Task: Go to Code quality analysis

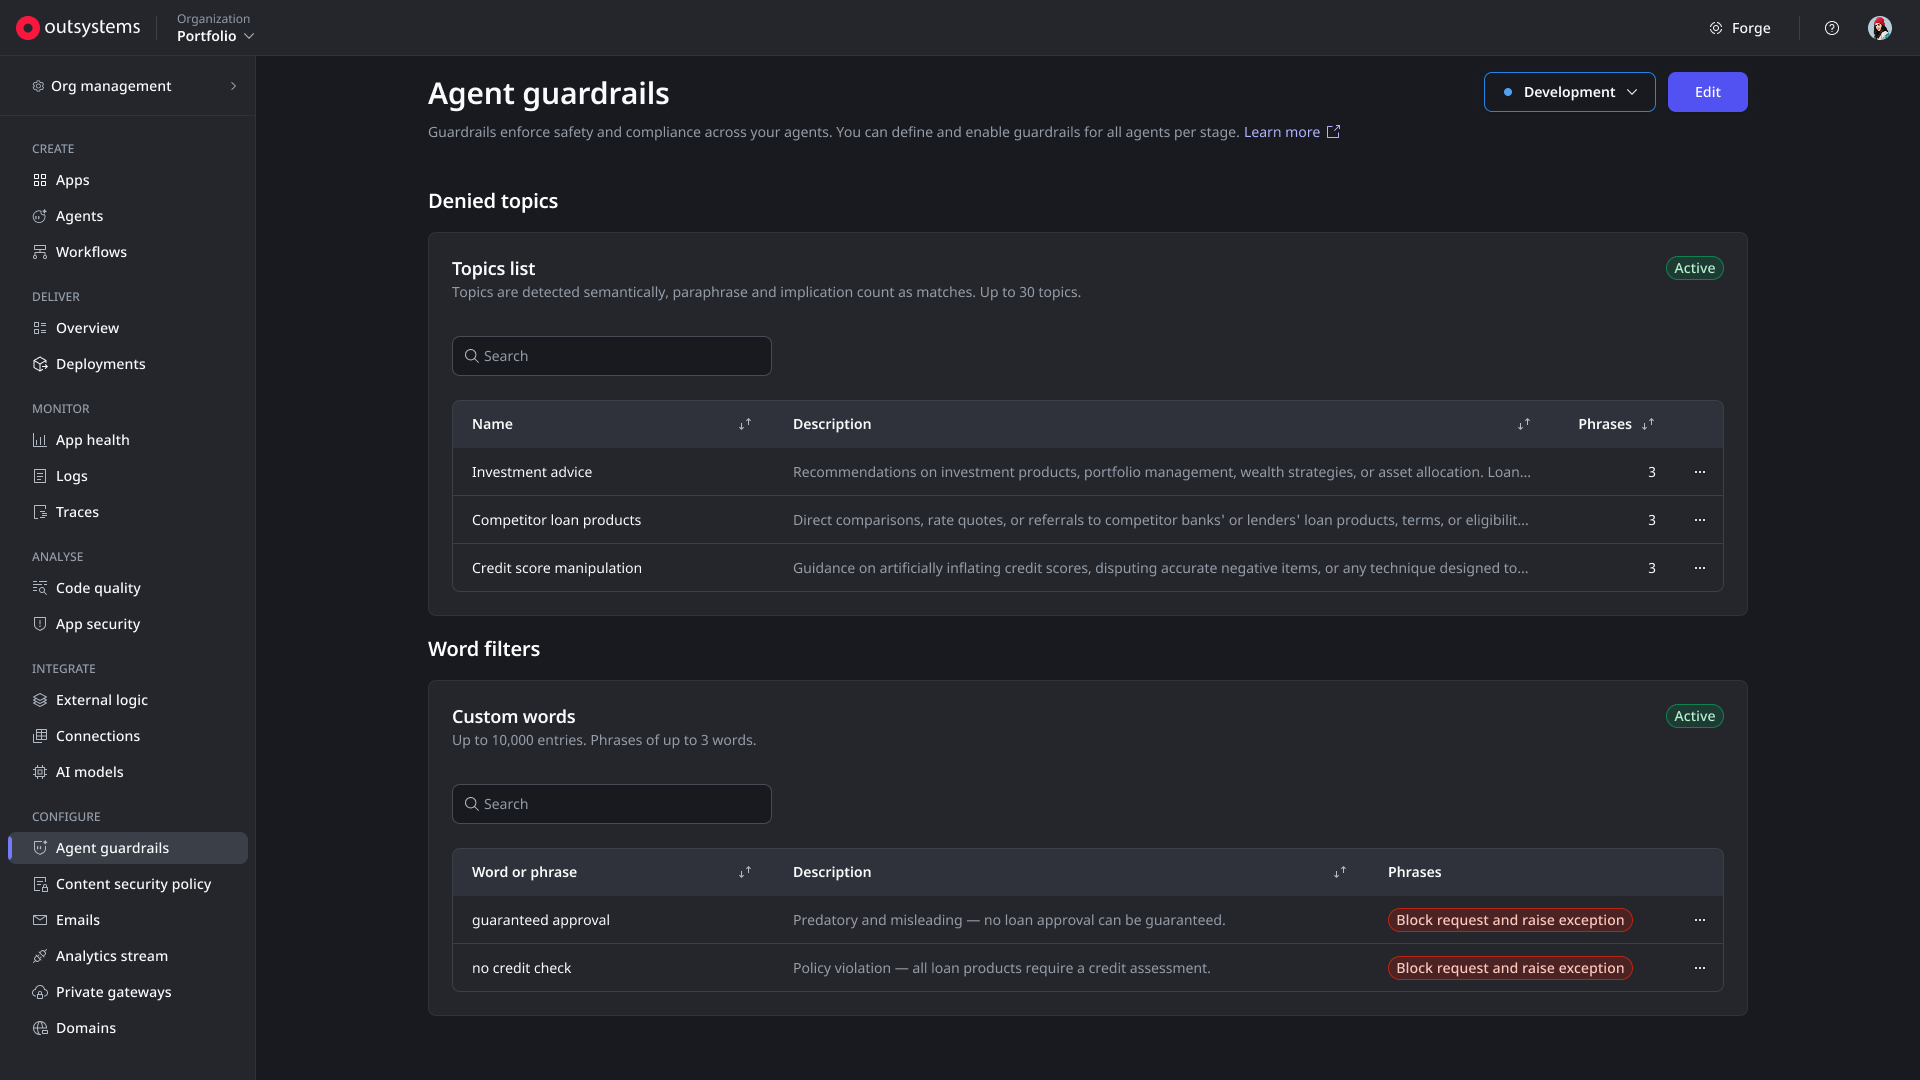Action: click(x=128, y=588)
